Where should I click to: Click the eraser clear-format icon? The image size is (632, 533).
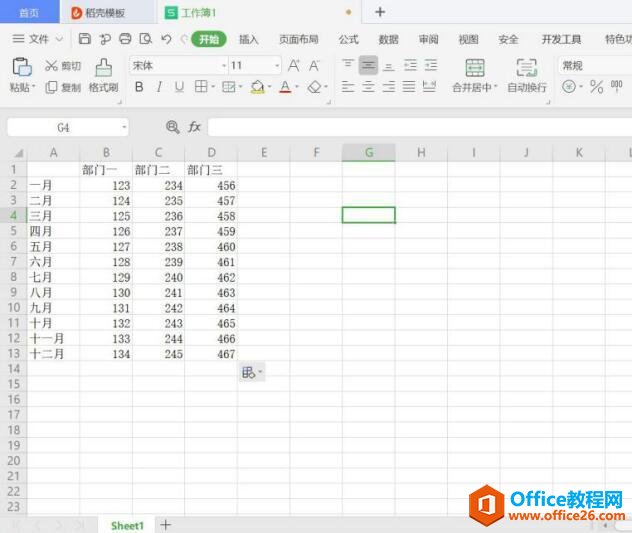tap(314, 87)
